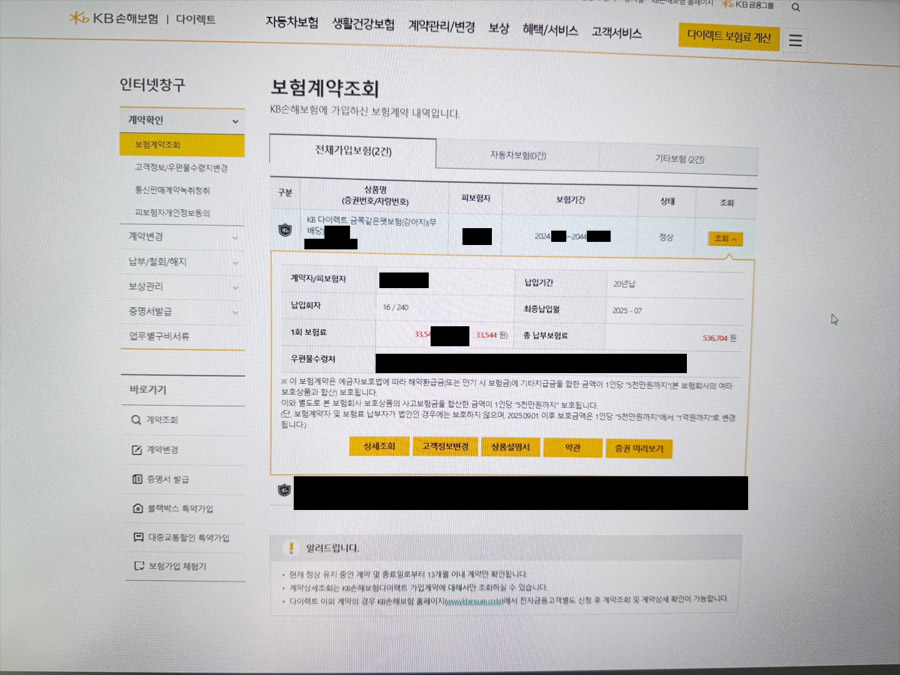Click the 16 / 240 납입회차 value

395,308
